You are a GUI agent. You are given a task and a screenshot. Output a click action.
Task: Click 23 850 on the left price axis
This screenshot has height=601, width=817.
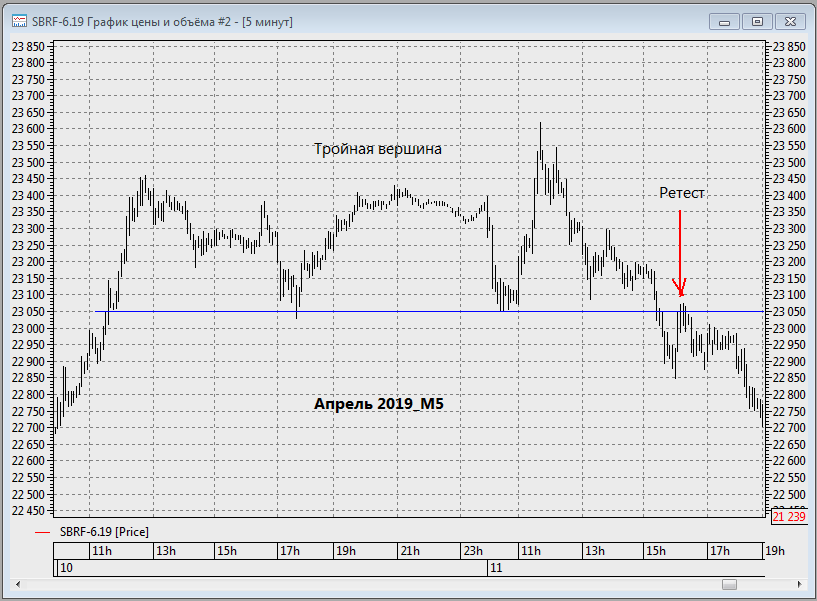(28, 47)
